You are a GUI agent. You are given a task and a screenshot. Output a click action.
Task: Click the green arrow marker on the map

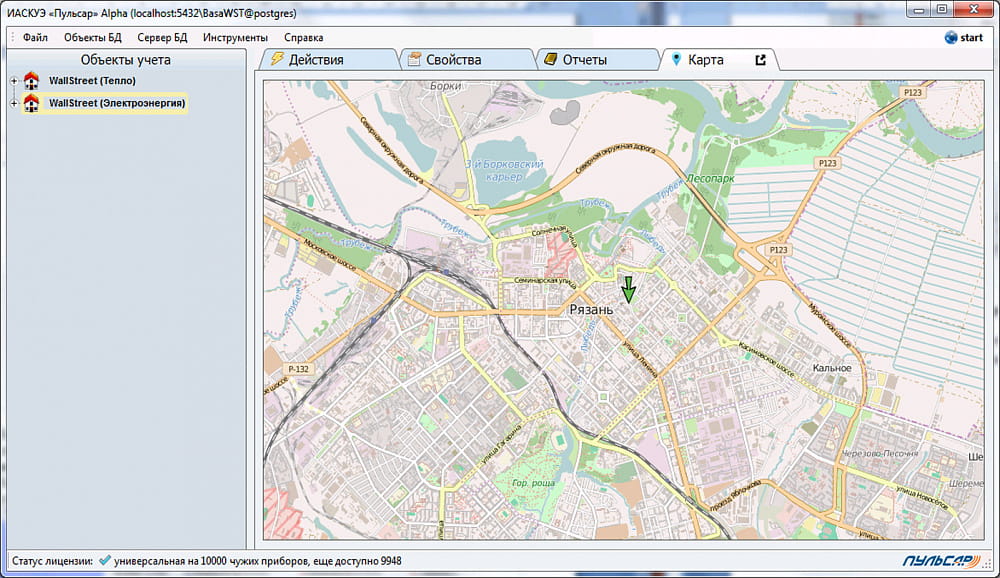[x=628, y=289]
